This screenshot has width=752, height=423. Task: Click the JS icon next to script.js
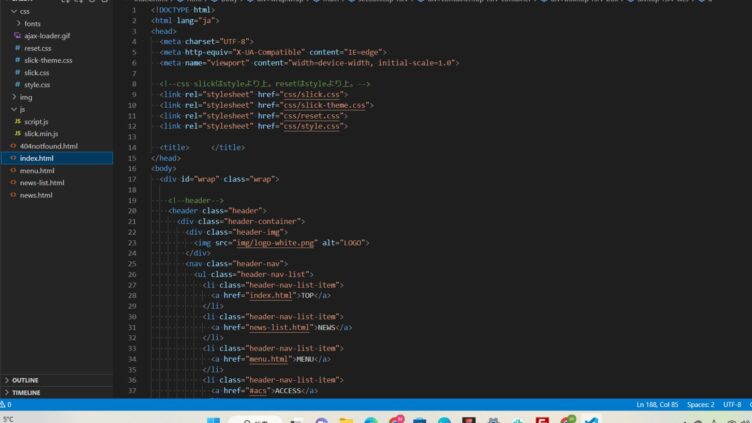click(x=17, y=121)
